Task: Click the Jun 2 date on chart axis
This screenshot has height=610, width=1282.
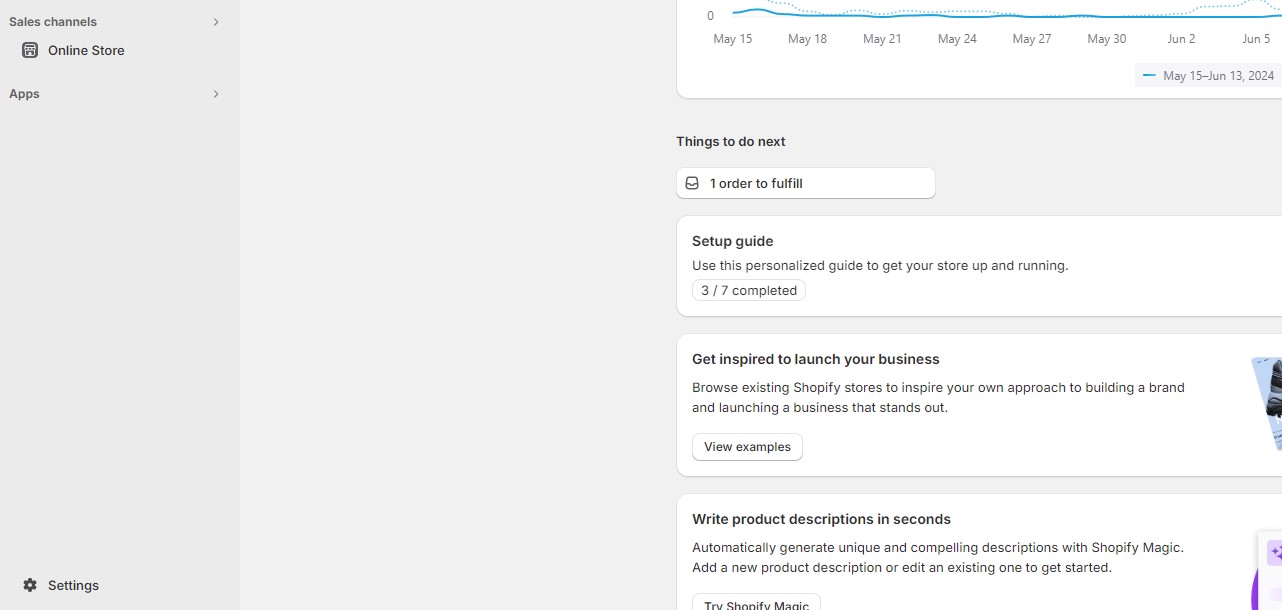Action: point(1181,39)
